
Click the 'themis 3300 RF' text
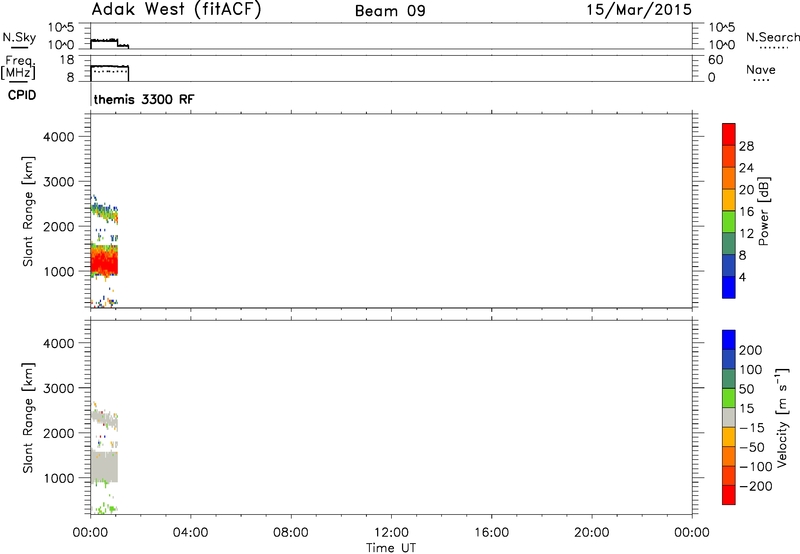point(144,99)
